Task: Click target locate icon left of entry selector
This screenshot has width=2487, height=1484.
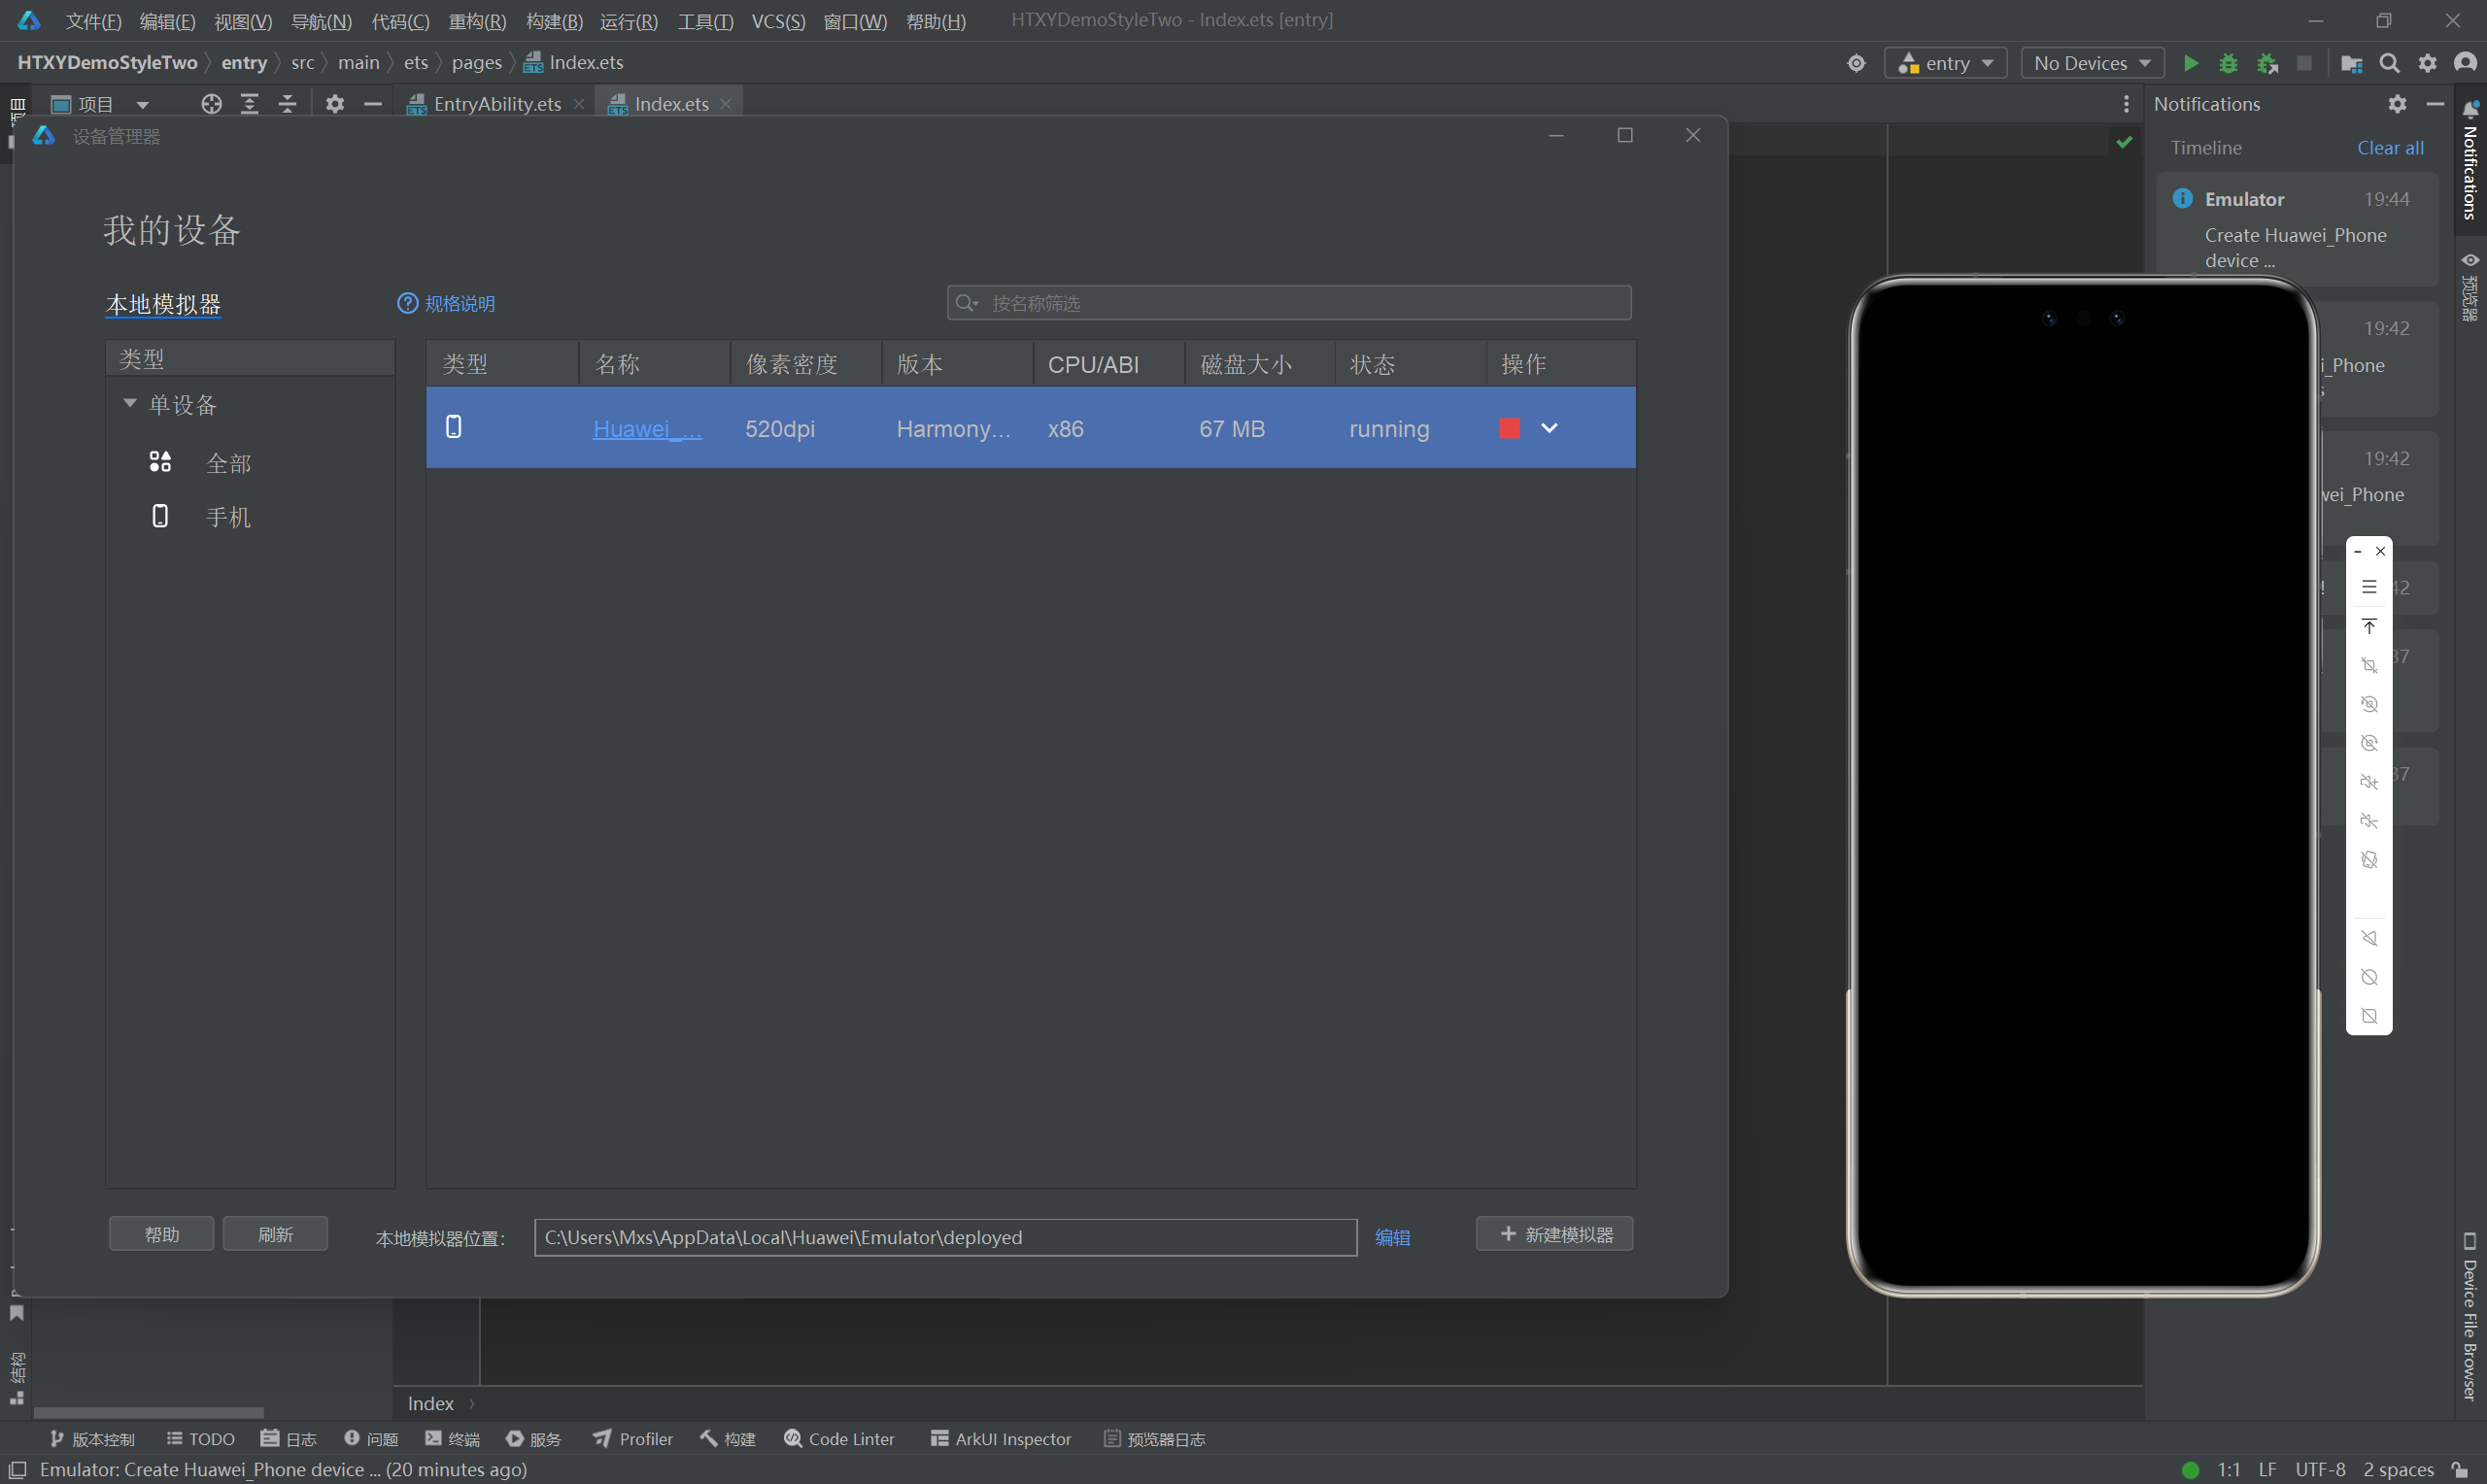Action: pos(1856,63)
